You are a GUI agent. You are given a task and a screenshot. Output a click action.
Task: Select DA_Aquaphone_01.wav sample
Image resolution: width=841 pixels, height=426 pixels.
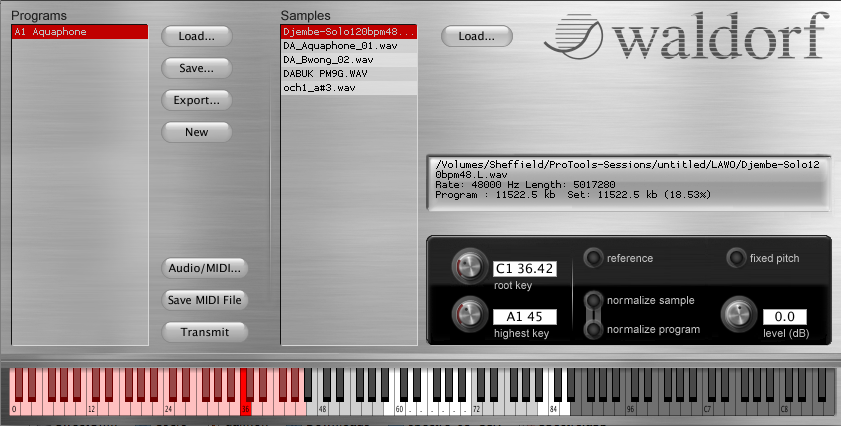coord(349,46)
